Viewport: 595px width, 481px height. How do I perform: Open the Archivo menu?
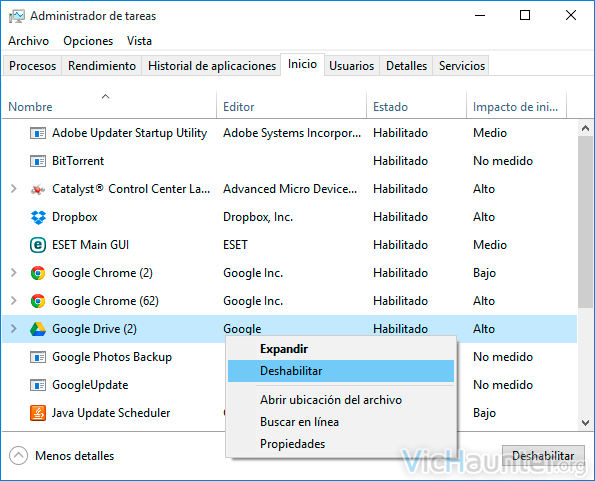[28, 41]
